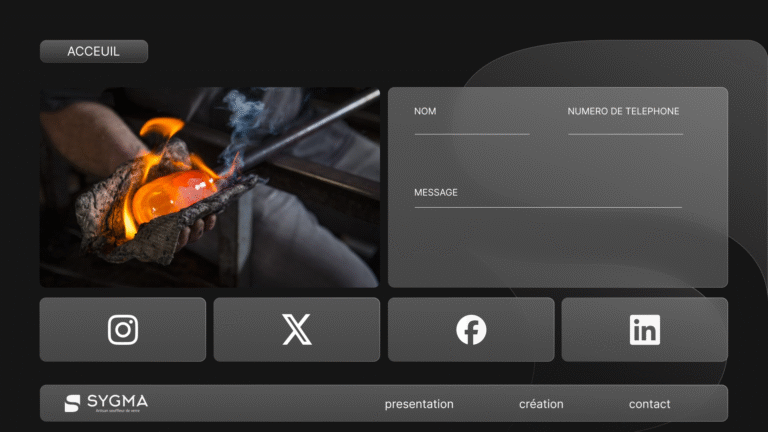This screenshot has height=432, width=768.
Task: Focus the NUMERO DE TELEPHONE field
Action: 625,120
